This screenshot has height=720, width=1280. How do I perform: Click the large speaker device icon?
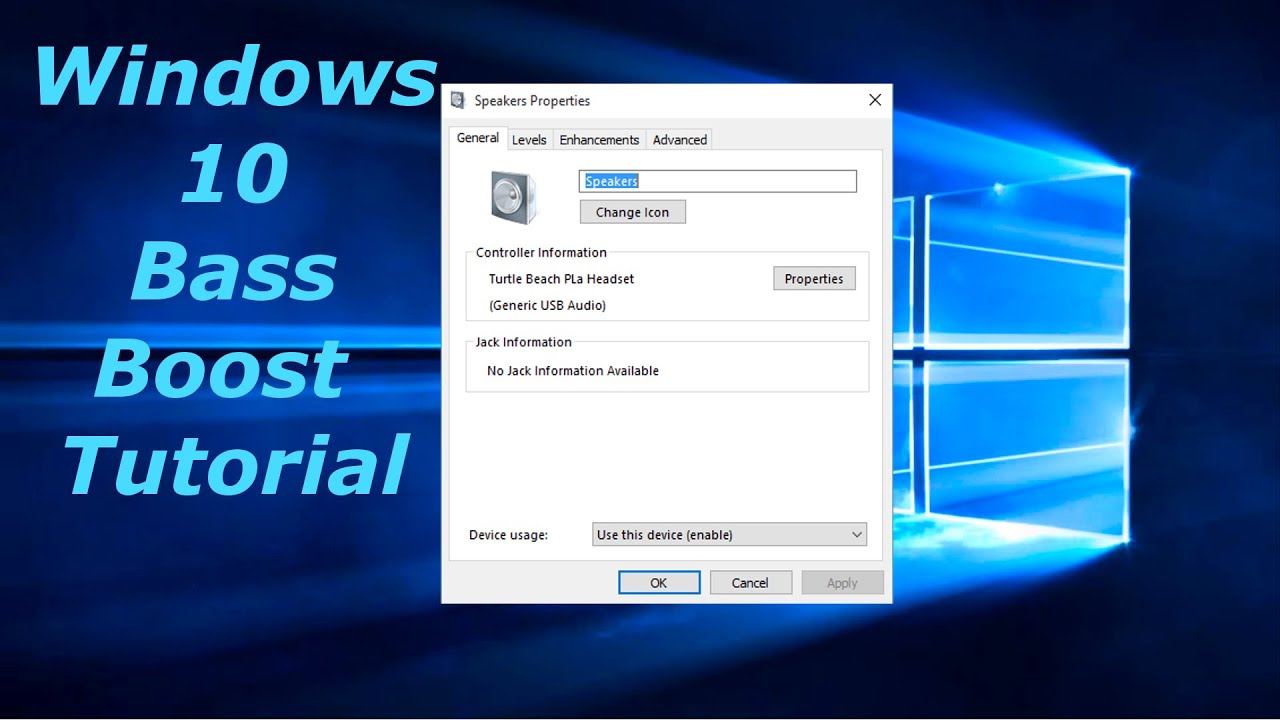(x=514, y=197)
